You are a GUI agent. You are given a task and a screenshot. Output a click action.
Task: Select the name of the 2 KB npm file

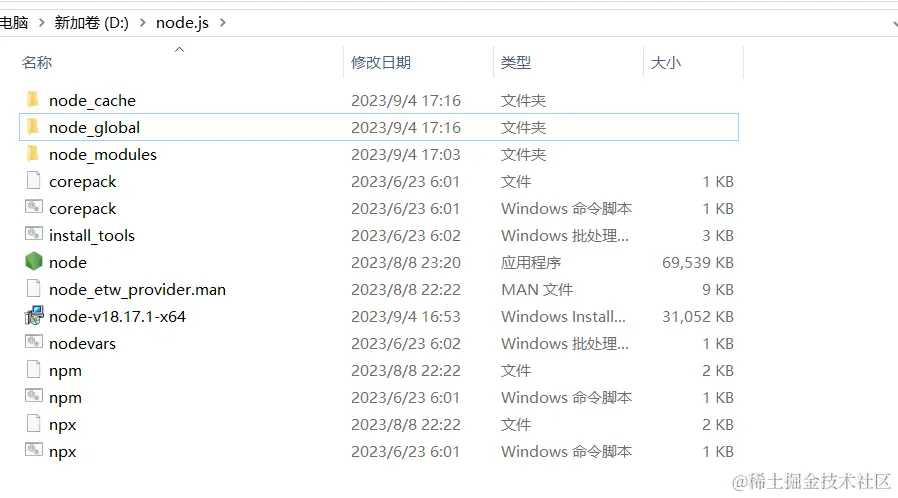pos(65,371)
